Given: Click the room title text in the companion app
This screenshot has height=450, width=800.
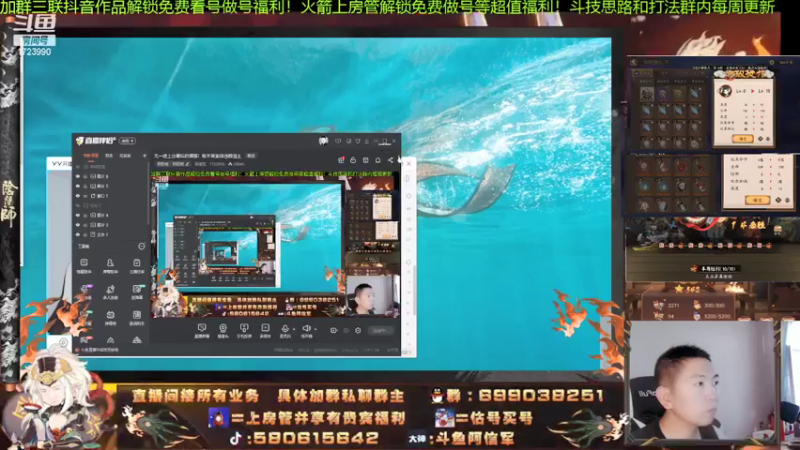Looking at the screenshot, I should coord(197,156).
